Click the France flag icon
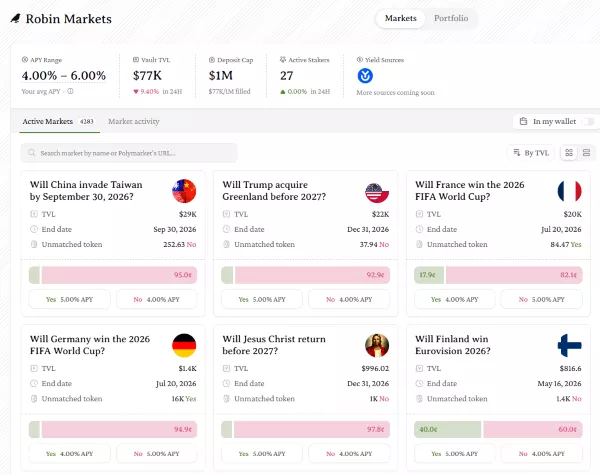Screen dimensions: 600x475 [569, 191]
